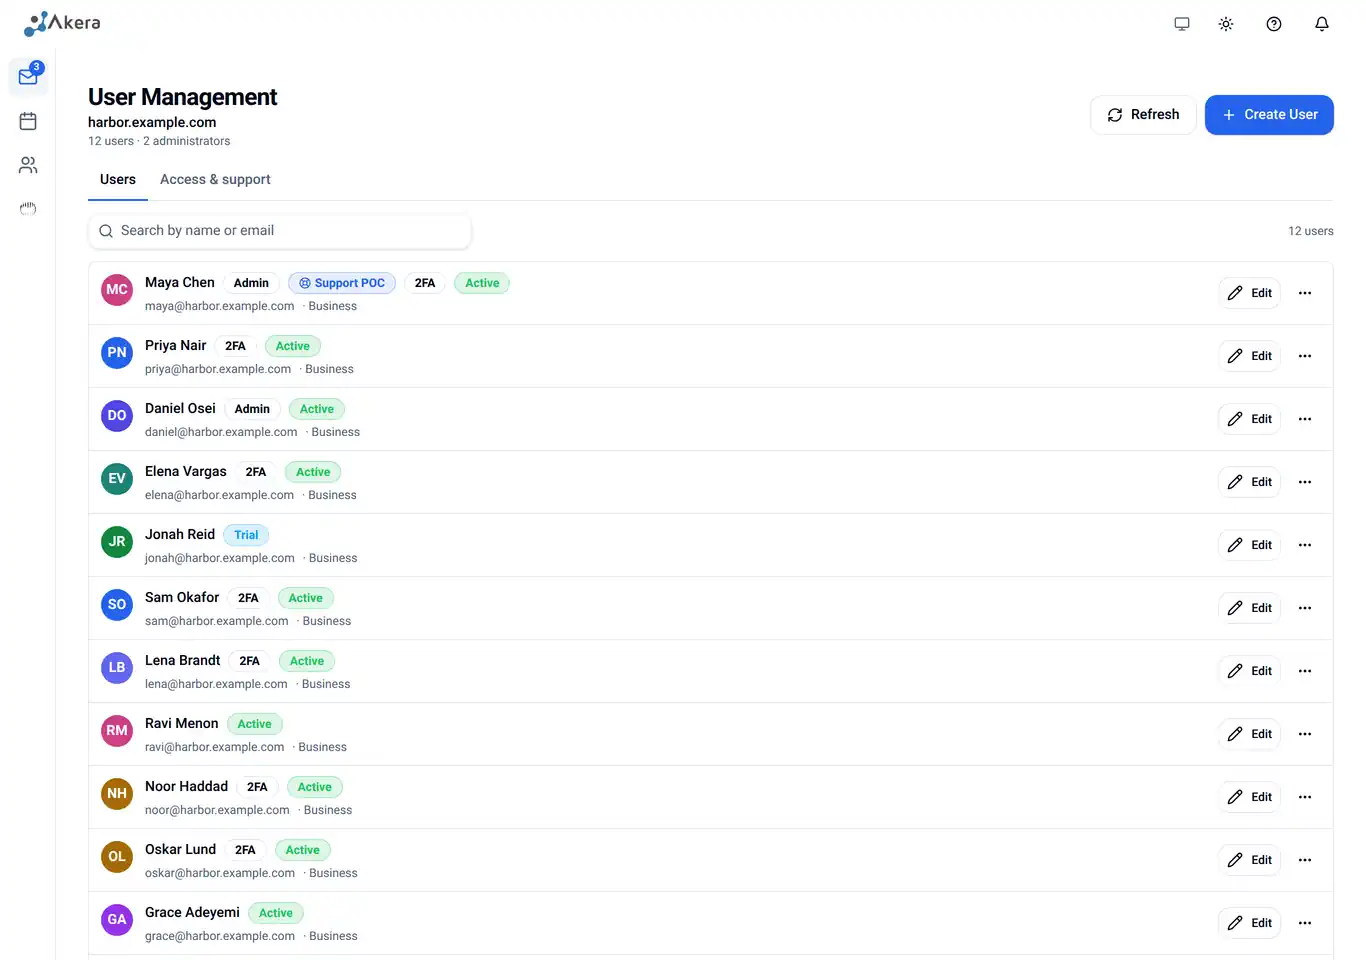
Task: Edit Maya Chen's account
Action: tap(1249, 293)
